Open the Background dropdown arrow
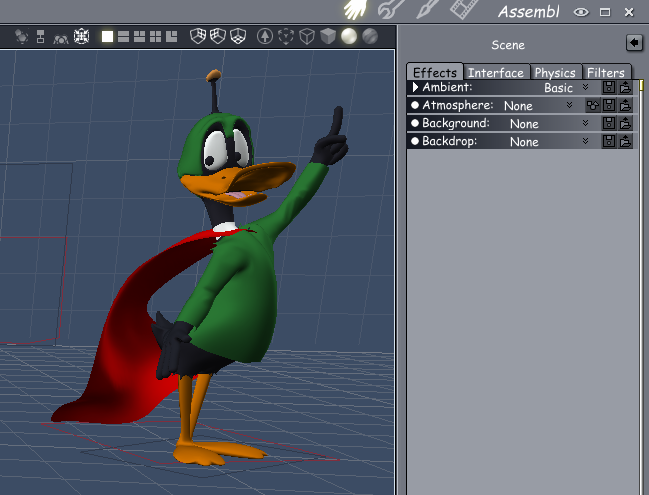Screen dimensions: 649x495 (585, 123)
